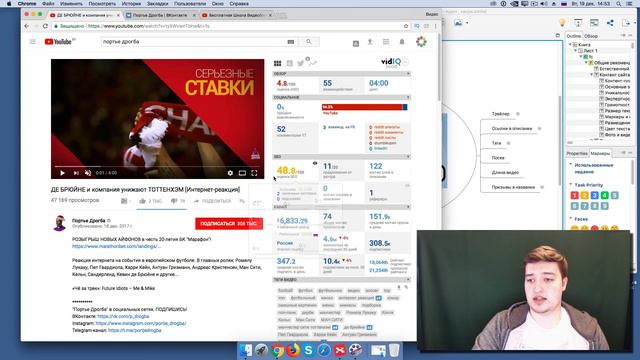The width and height of the screenshot is (640, 360).
Task: Collapse the vidIQ ОБЗОР section
Action: coord(408,74)
